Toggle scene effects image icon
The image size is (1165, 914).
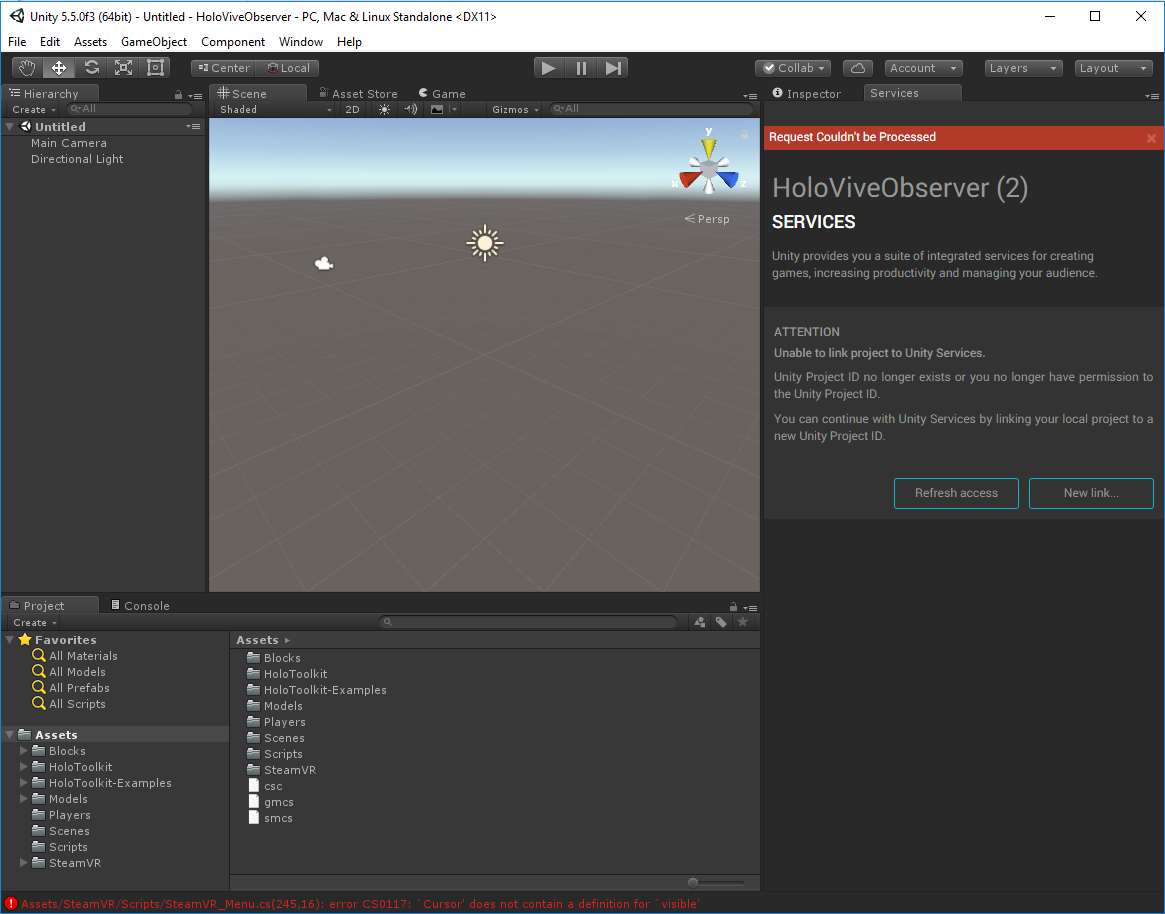pyautogui.click(x=437, y=109)
